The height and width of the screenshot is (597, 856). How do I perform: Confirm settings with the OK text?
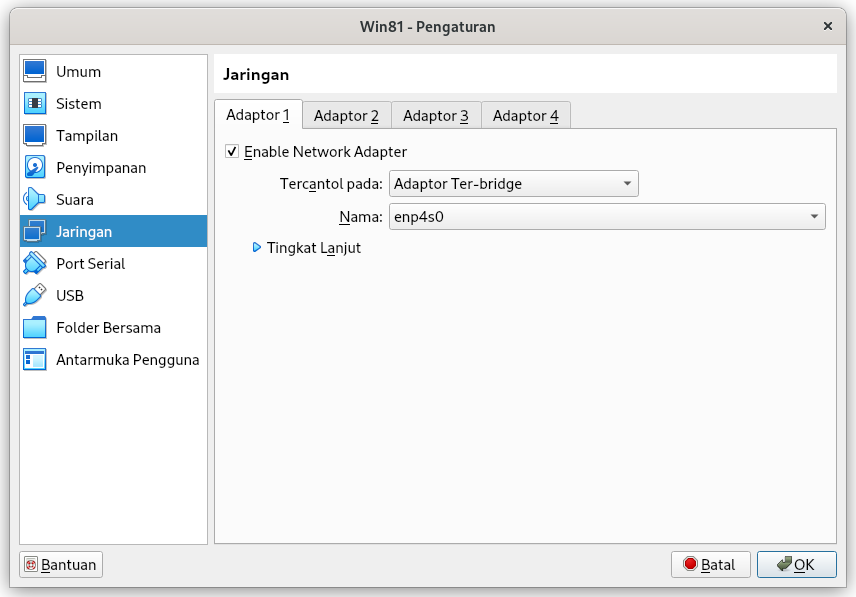coord(804,565)
